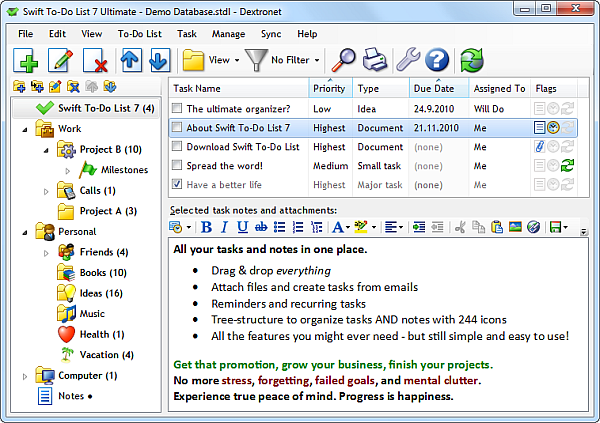
Task: Click the Cut scissors icon in the notes toolbar
Action: 460,227
